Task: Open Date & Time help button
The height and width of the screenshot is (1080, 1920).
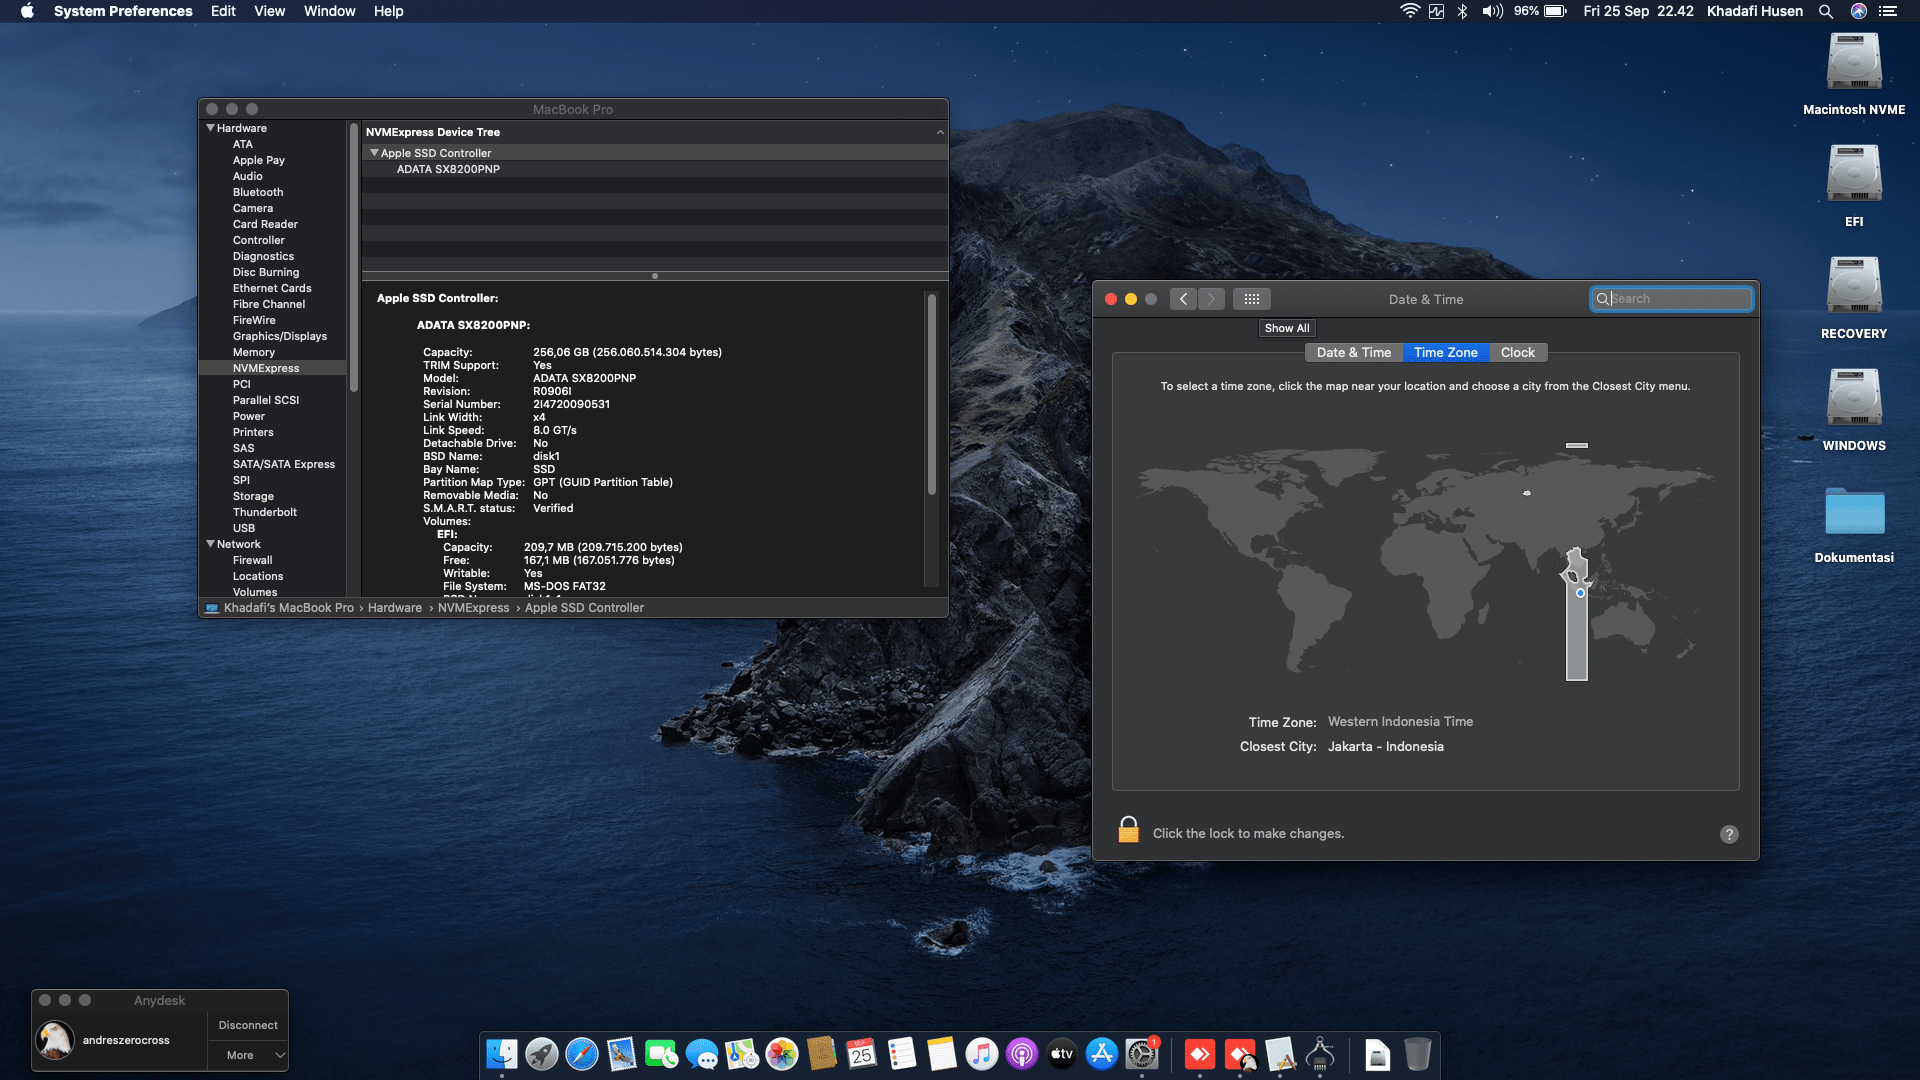Action: [x=1729, y=834]
